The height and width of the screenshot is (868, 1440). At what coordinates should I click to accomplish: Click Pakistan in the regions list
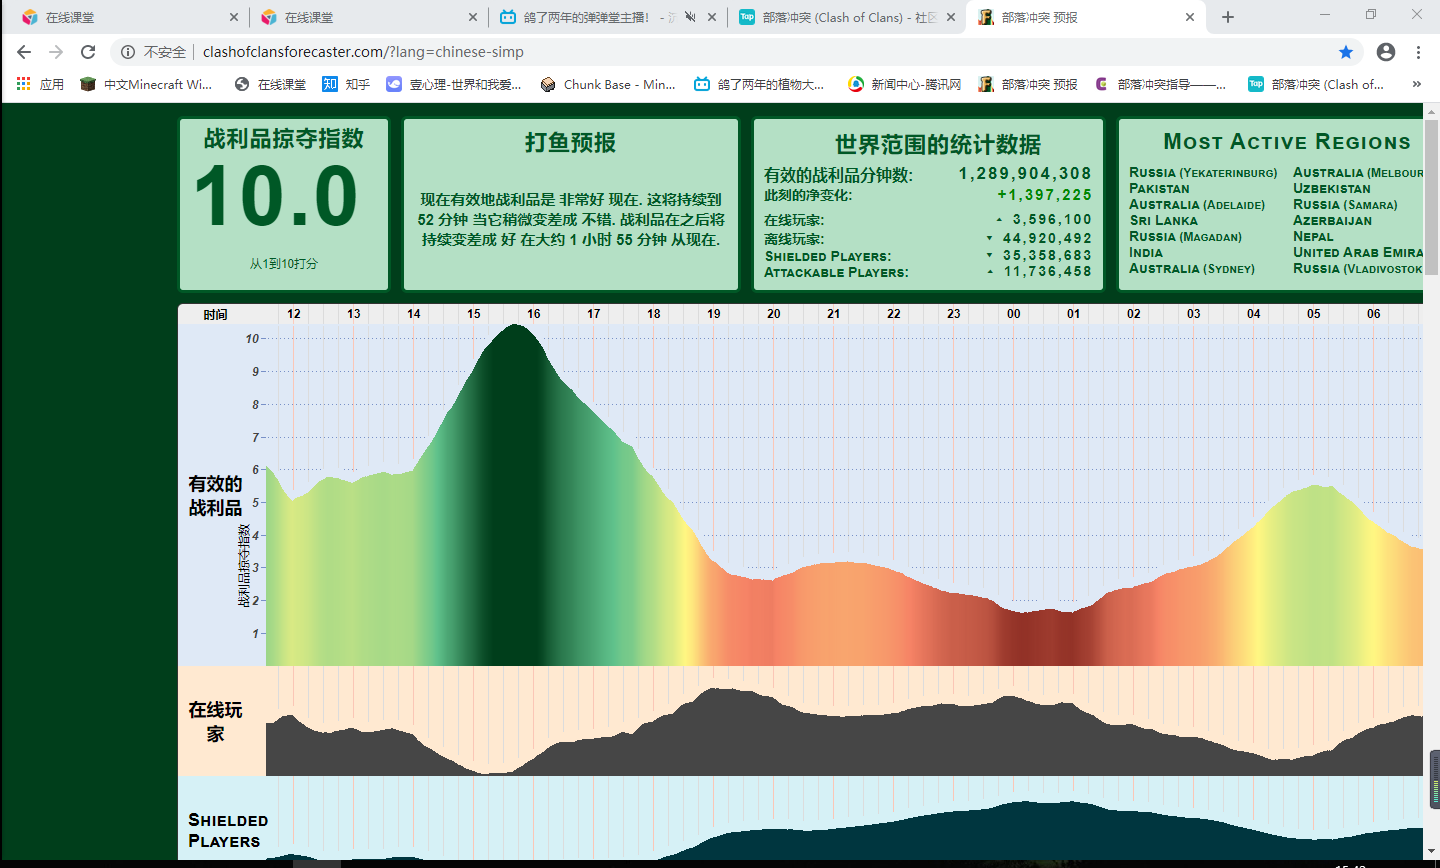coord(1159,188)
